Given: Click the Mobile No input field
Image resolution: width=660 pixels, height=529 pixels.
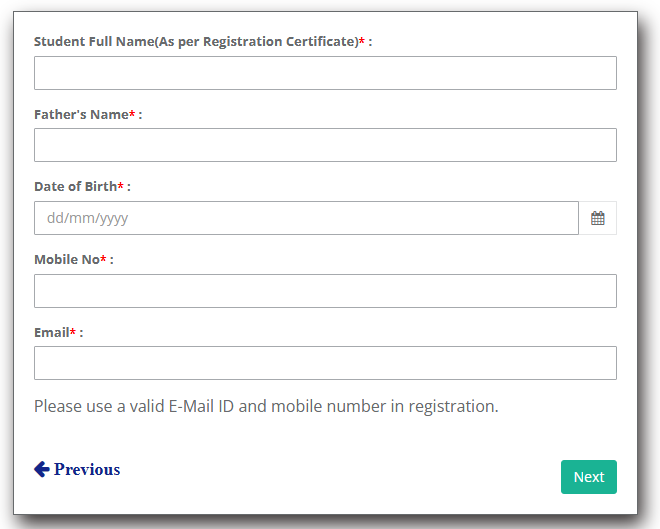Looking at the screenshot, I should tap(325, 291).
